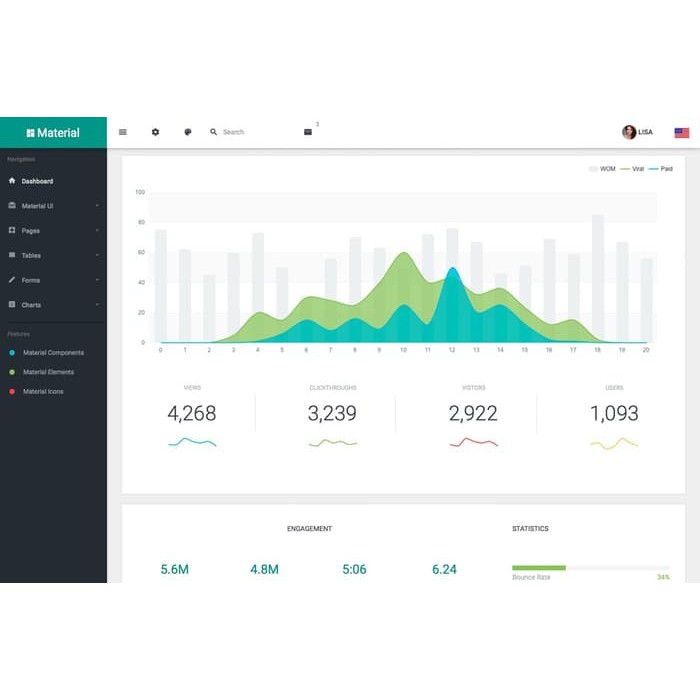Toggle the Viral legend series
Image resolution: width=700 pixels, height=700 pixels.
click(633, 169)
